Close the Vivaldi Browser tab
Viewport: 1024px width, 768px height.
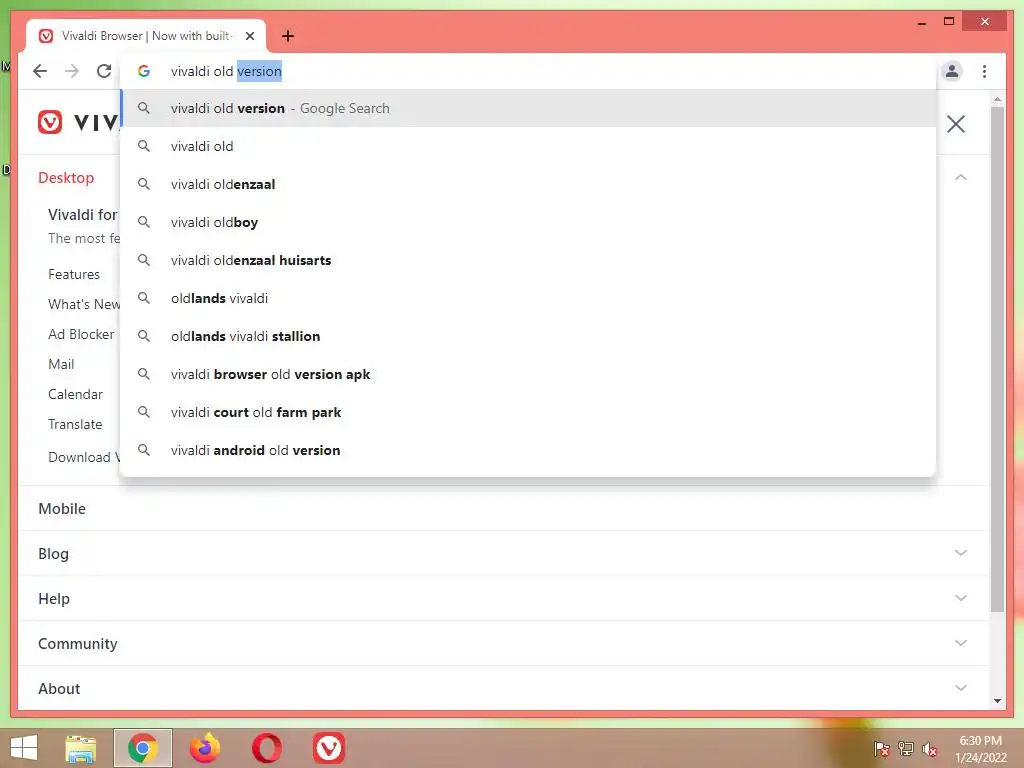249,36
